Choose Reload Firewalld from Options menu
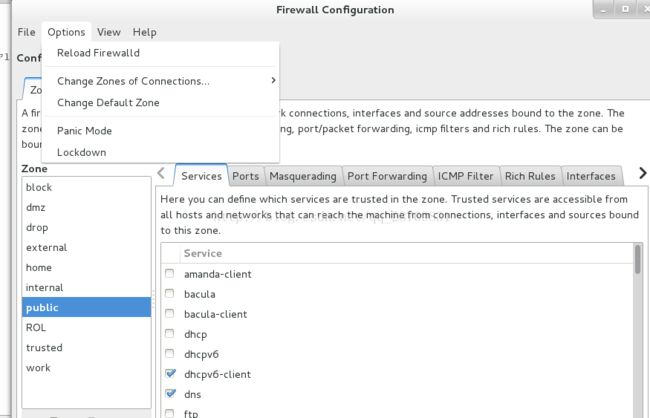 [160, 53]
